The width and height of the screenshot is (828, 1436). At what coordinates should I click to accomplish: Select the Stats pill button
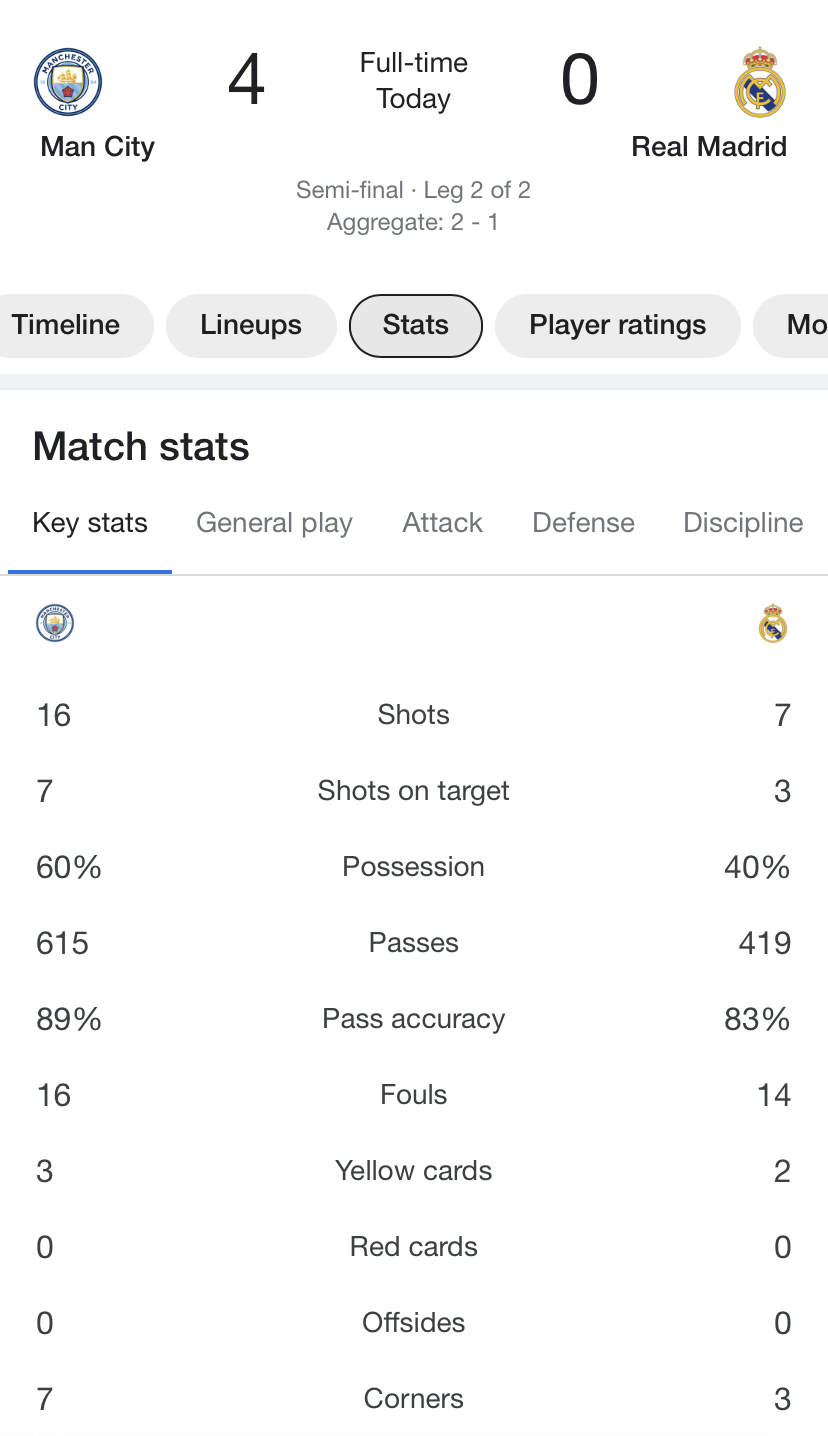tap(416, 325)
